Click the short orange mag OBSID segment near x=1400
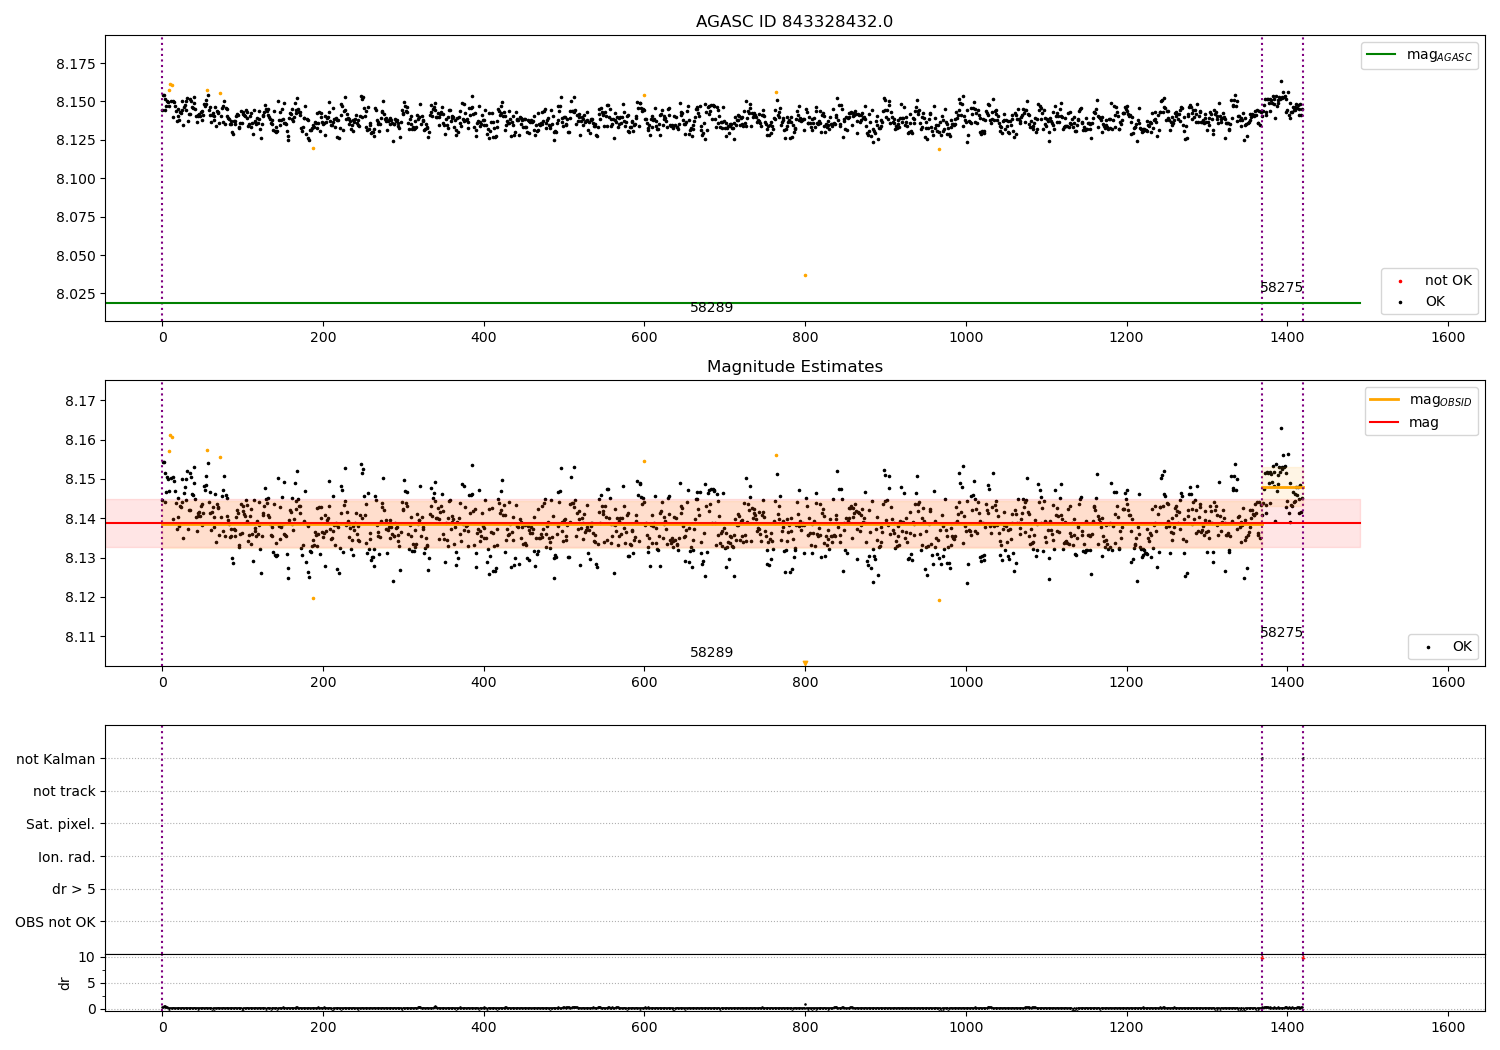The height and width of the screenshot is (1050, 1500). tap(1282, 487)
